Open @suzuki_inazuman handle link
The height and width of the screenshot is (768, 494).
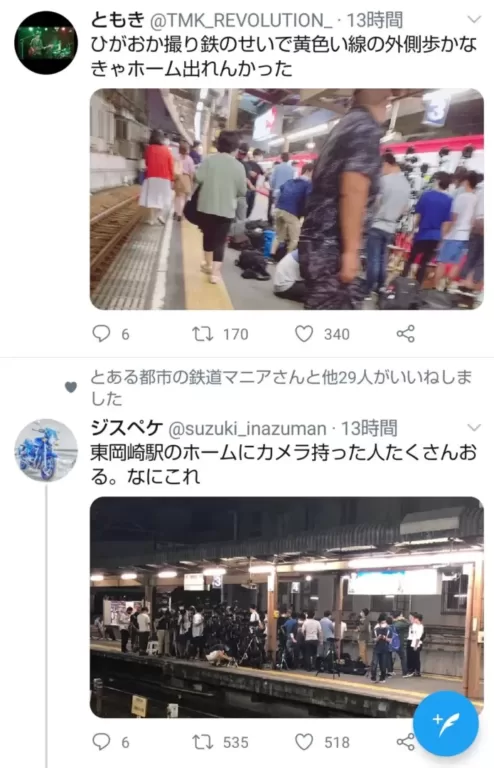pos(247,429)
